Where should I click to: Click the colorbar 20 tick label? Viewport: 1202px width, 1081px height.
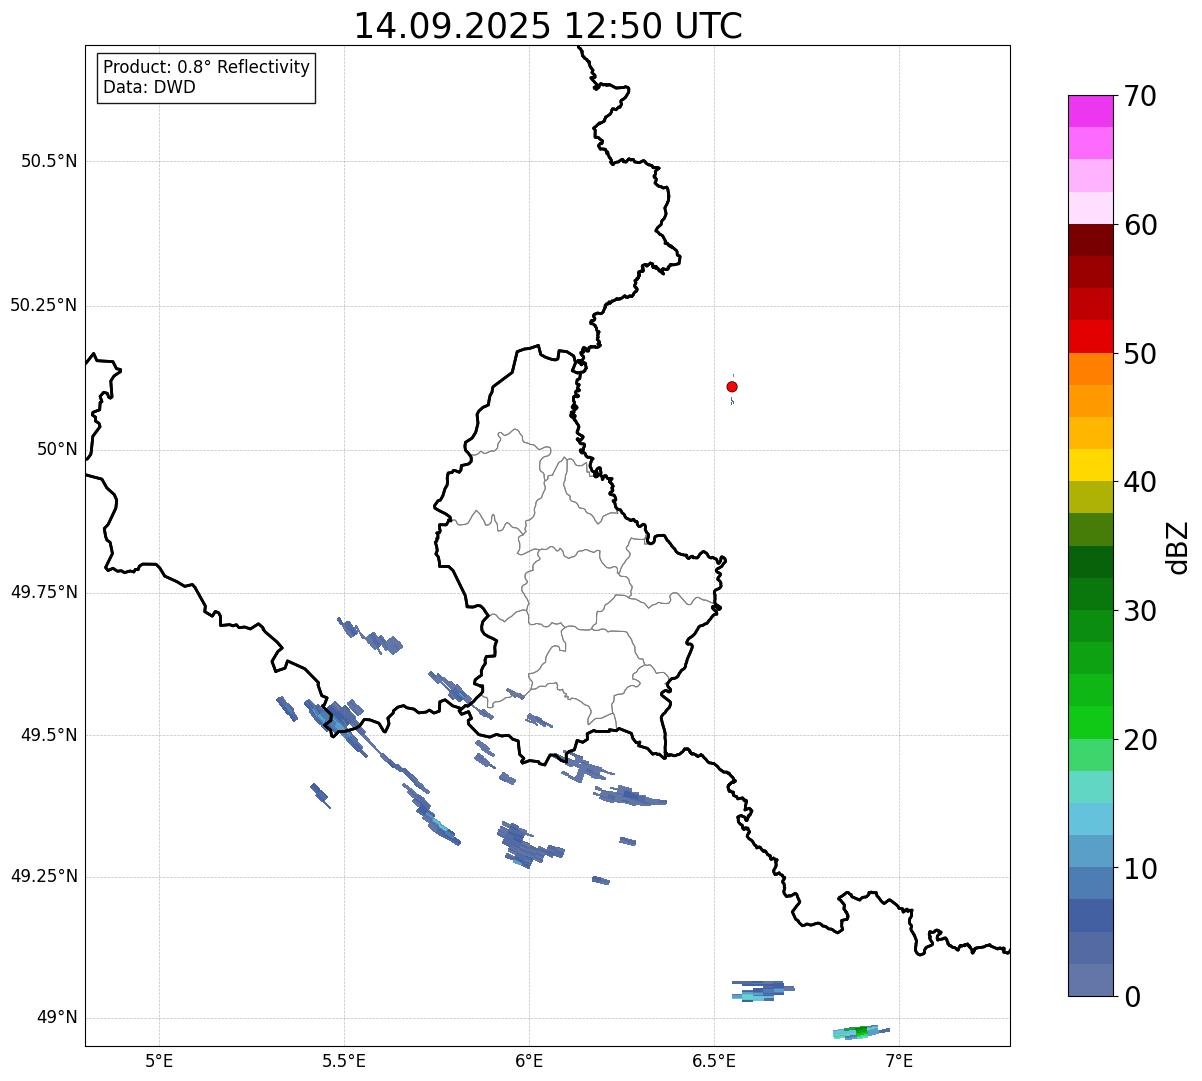pyautogui.click(x=1140, y=741)
